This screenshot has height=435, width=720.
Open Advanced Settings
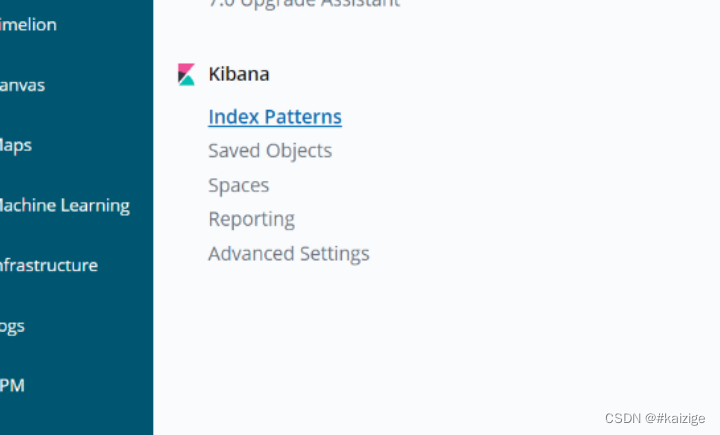pos(289,254)
